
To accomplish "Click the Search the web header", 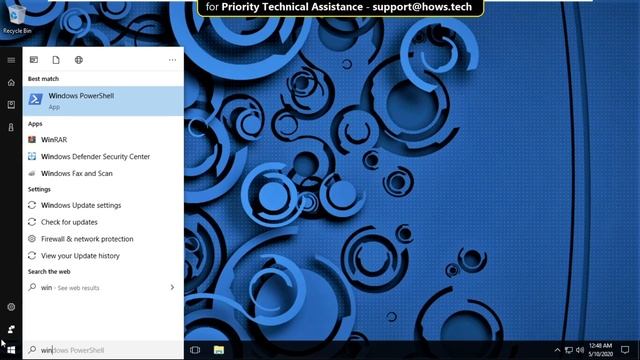I will click(x=49, y=271).
